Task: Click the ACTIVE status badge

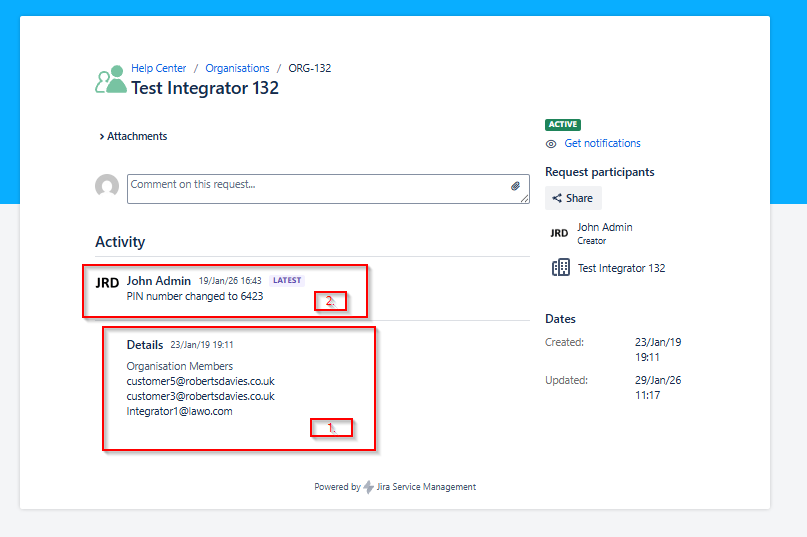Action: click(x=563, y=124)
